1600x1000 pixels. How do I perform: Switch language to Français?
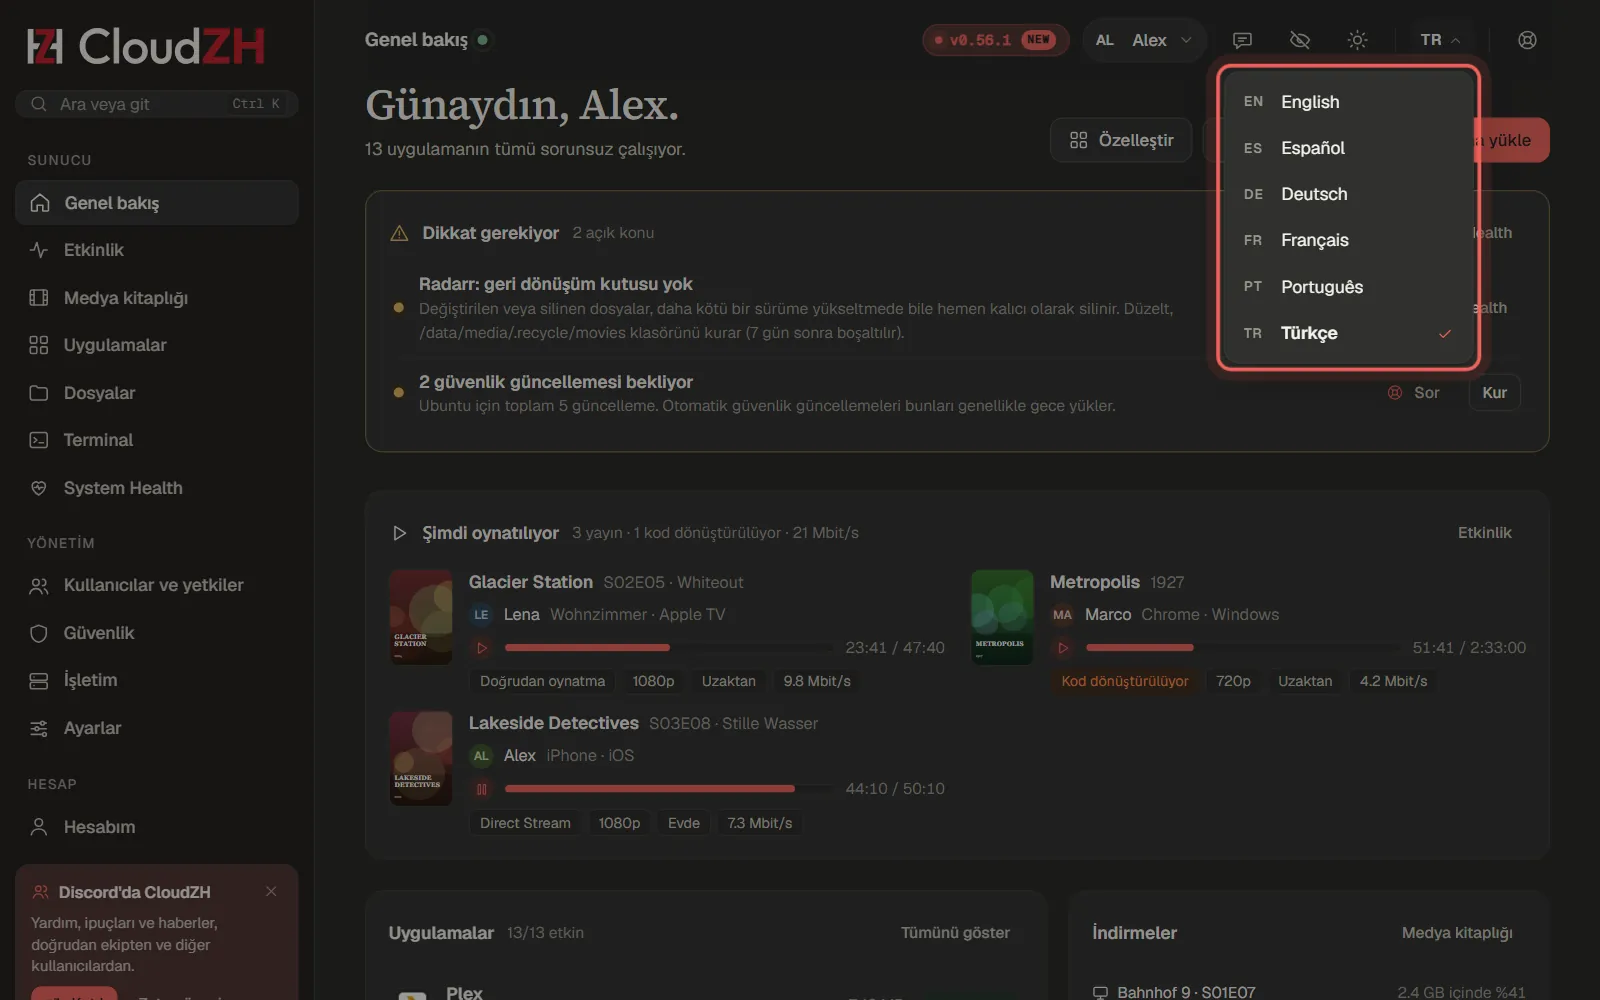pyautogui.click(x=1347, y=240)
